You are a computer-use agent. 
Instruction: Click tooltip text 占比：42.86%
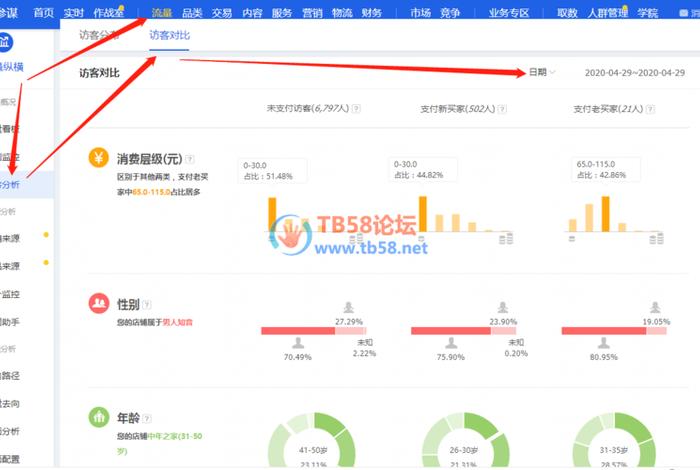[601, 175]
